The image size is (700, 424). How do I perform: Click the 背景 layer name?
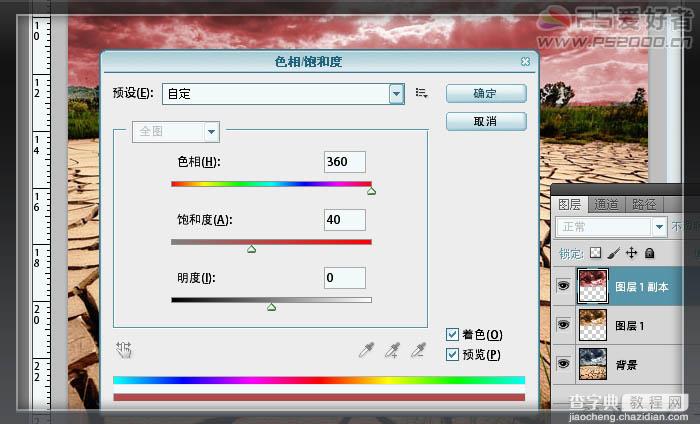[626, 365]
